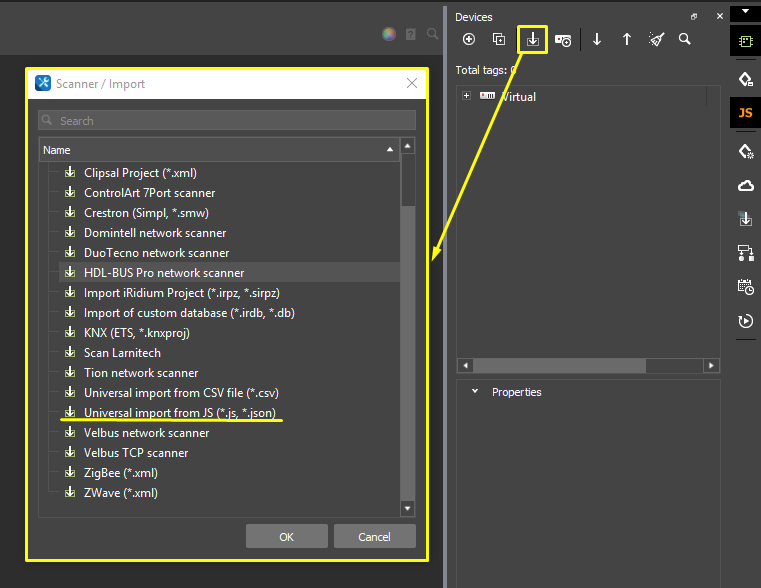Select Universal import from JS entry
Screen dimensions: 761x588
(x=179, y=413)
